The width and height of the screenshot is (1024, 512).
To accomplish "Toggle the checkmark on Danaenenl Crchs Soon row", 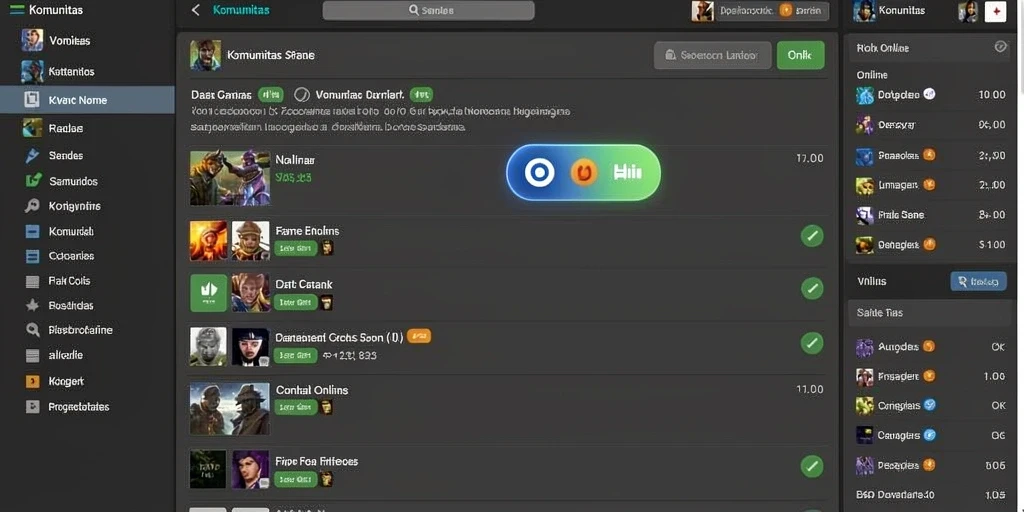I will tap(812, 342).
